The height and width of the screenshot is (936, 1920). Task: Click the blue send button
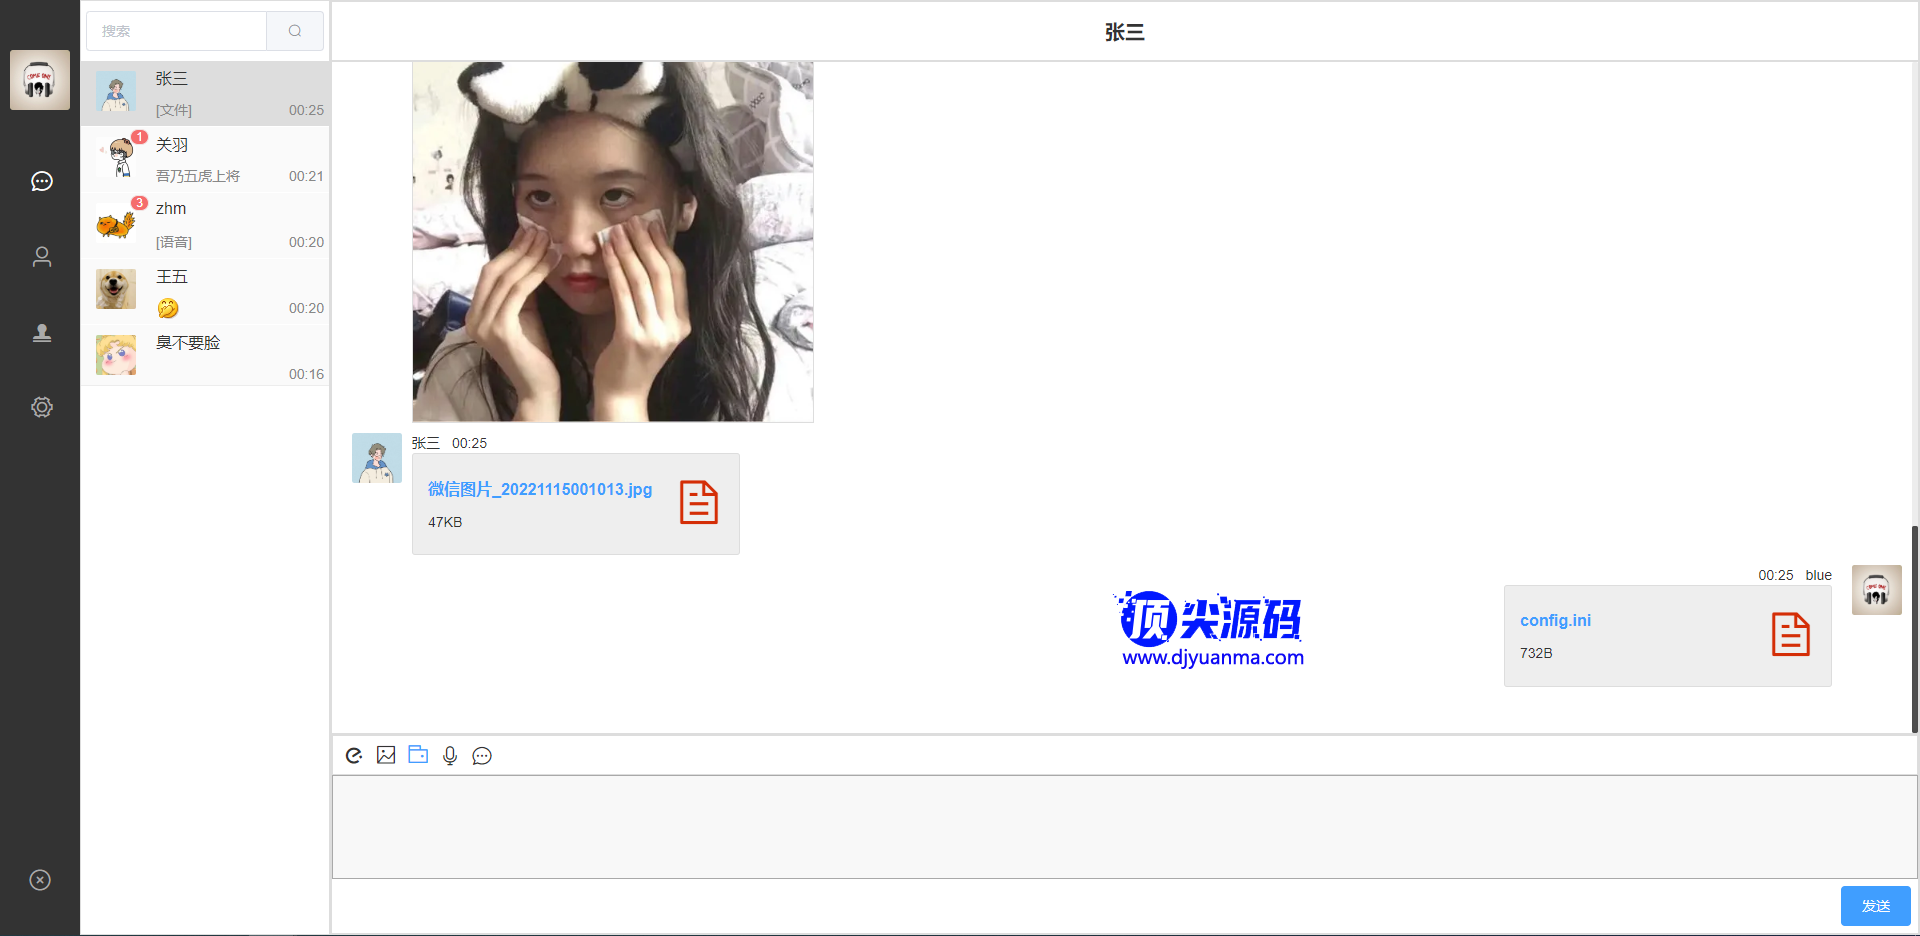(x=1875, y=906)
